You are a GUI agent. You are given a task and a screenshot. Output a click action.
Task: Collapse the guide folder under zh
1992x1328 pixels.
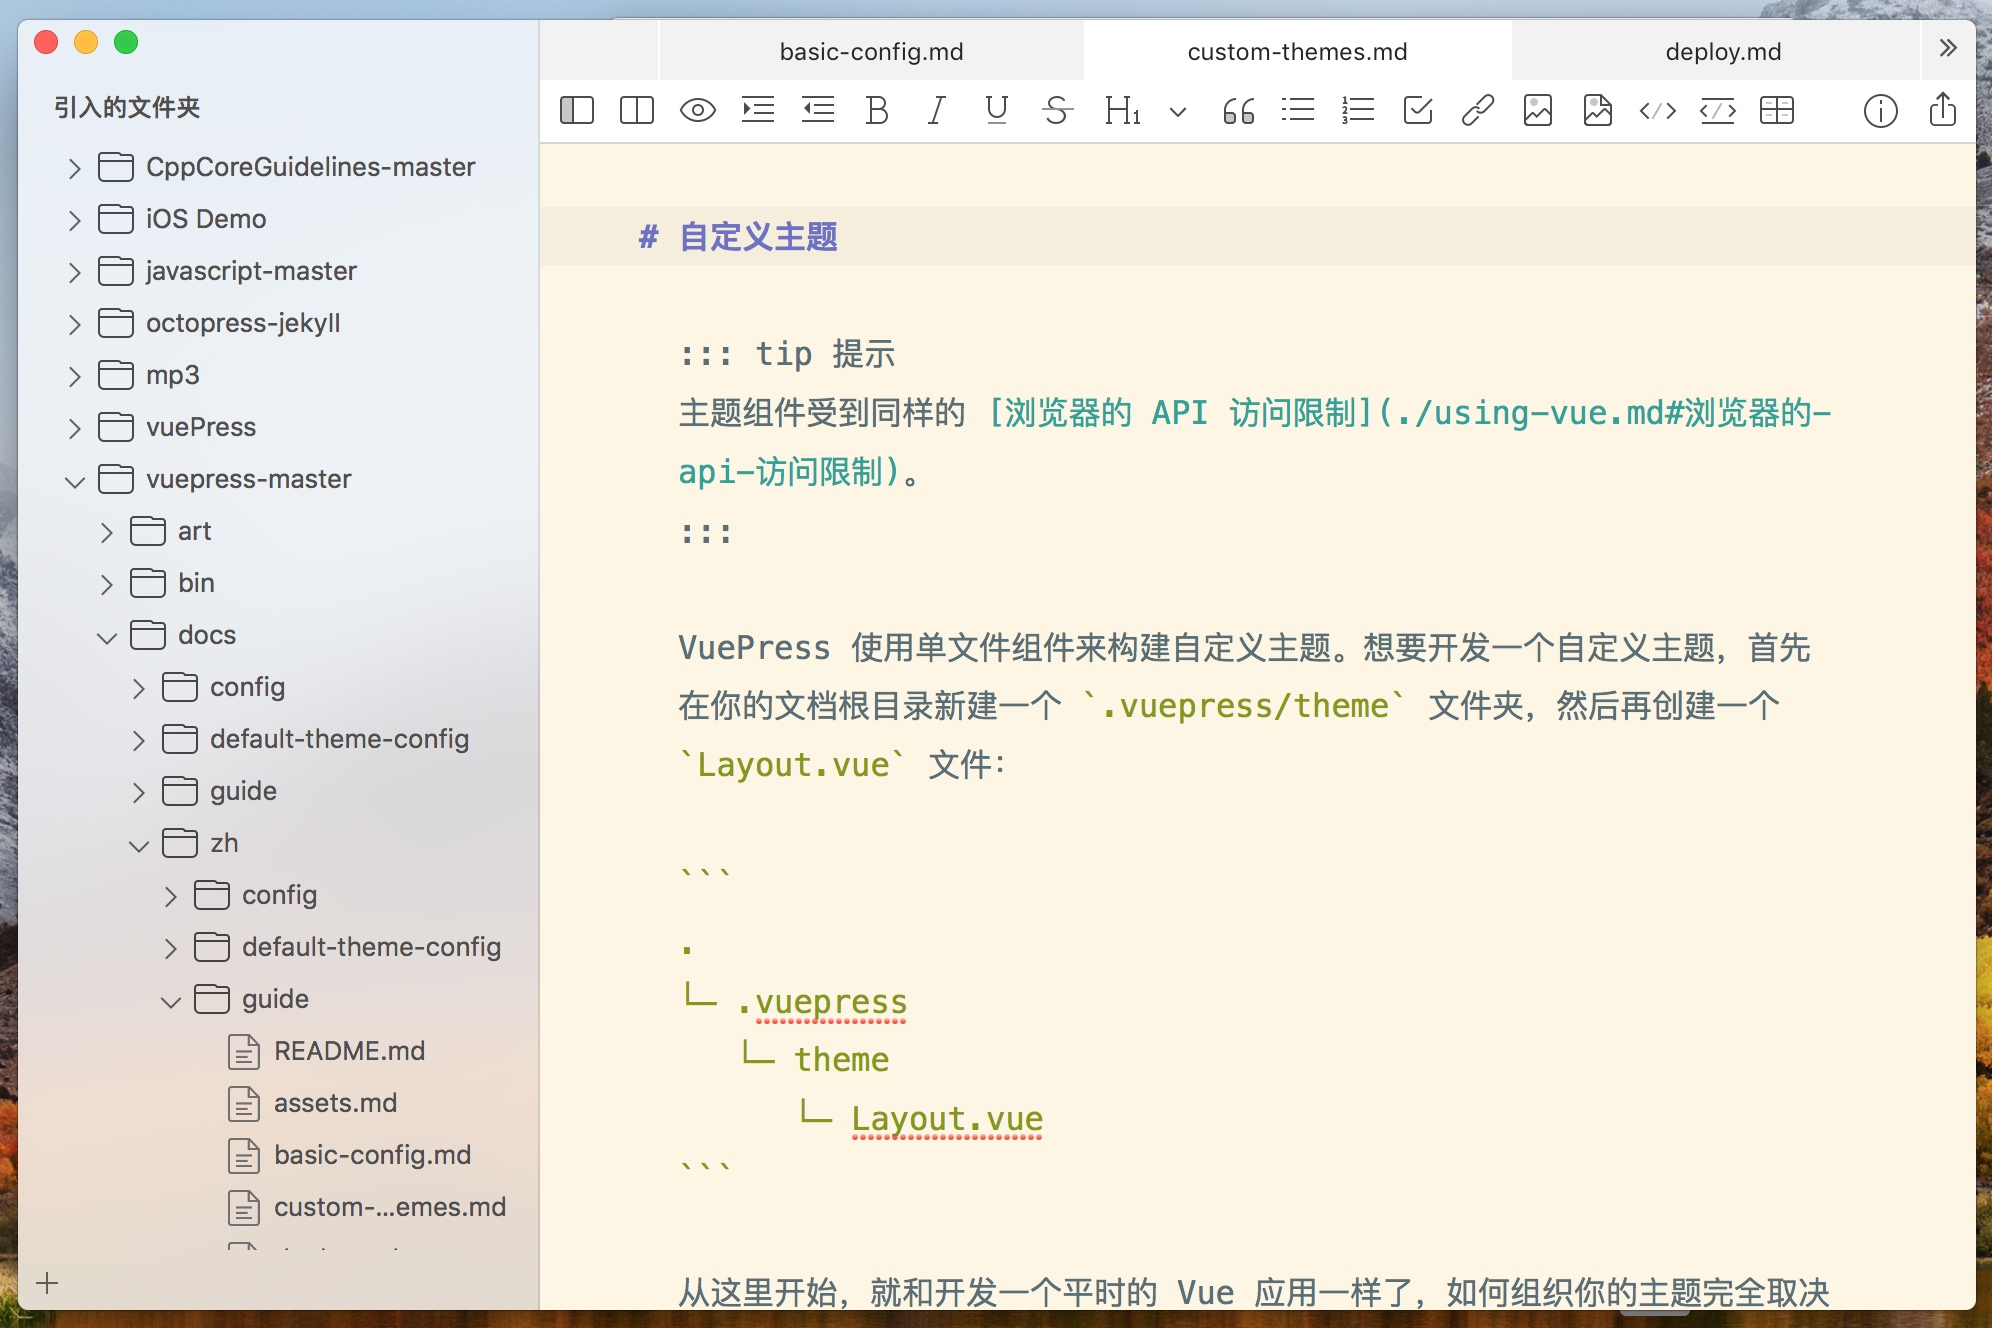point(170,1001)
